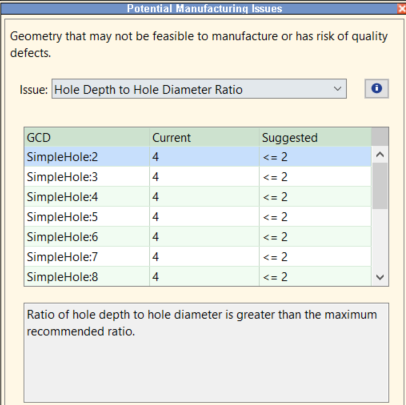406x405 pixels.
Task: Sort by the GCD column header
Action: pyautogui.click(x=87, y=137)
